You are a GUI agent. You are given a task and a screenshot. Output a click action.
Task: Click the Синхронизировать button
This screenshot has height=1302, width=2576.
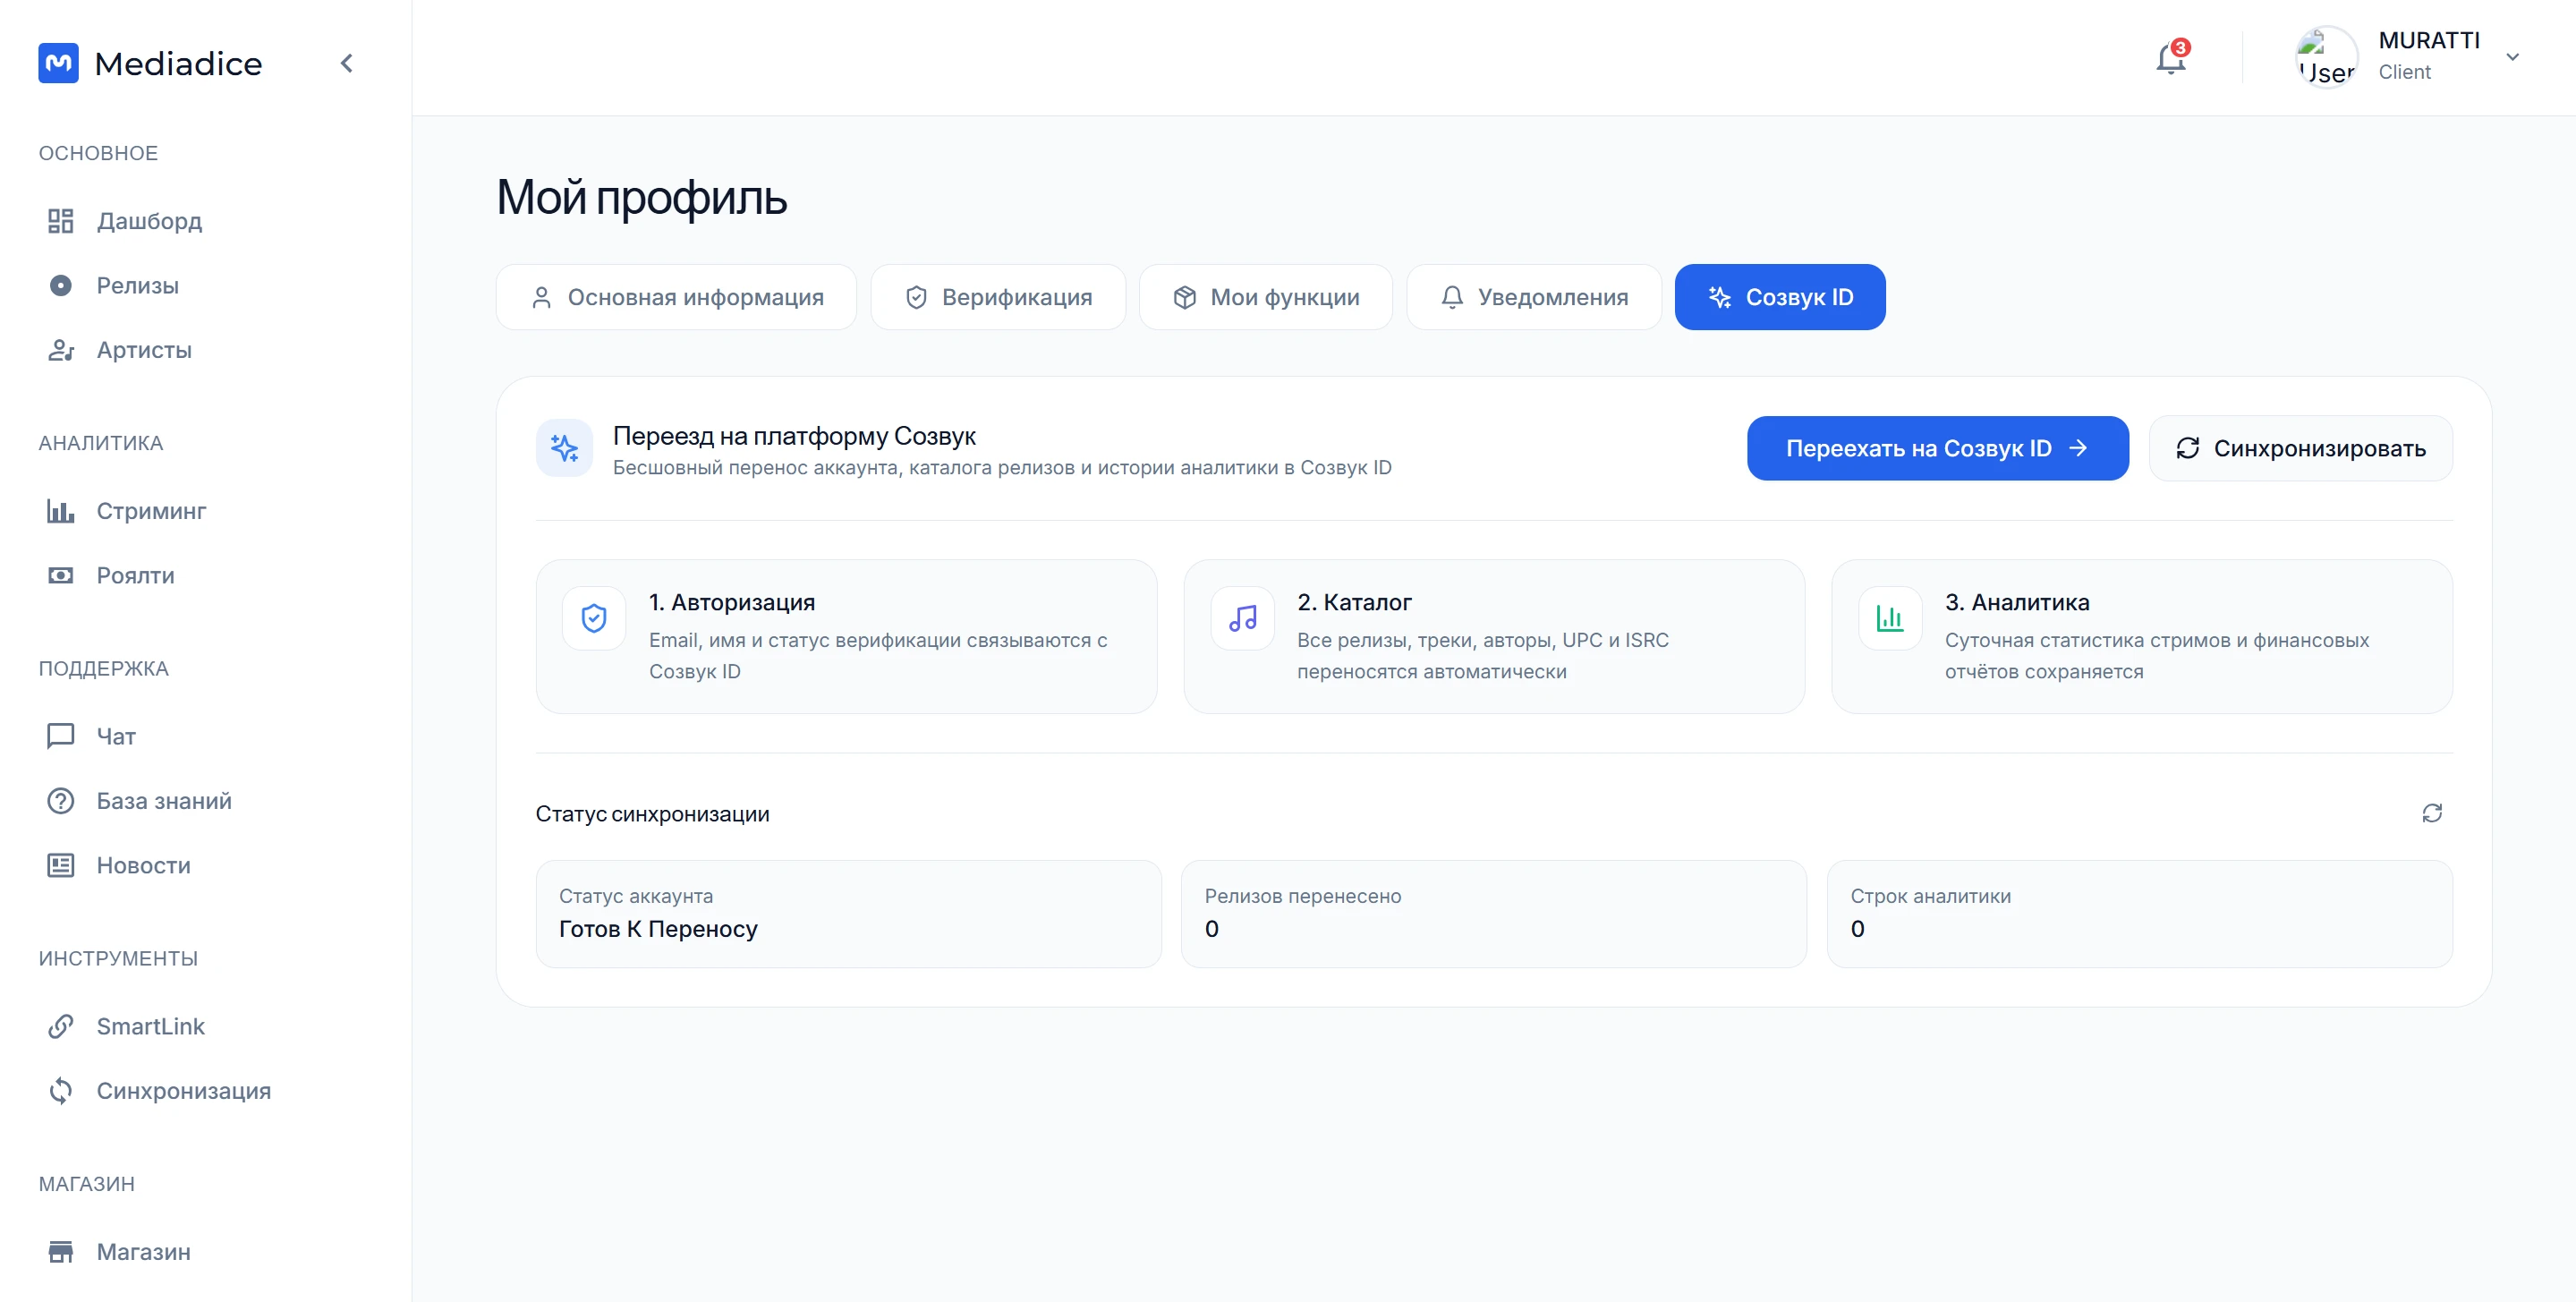[2300, 448]
